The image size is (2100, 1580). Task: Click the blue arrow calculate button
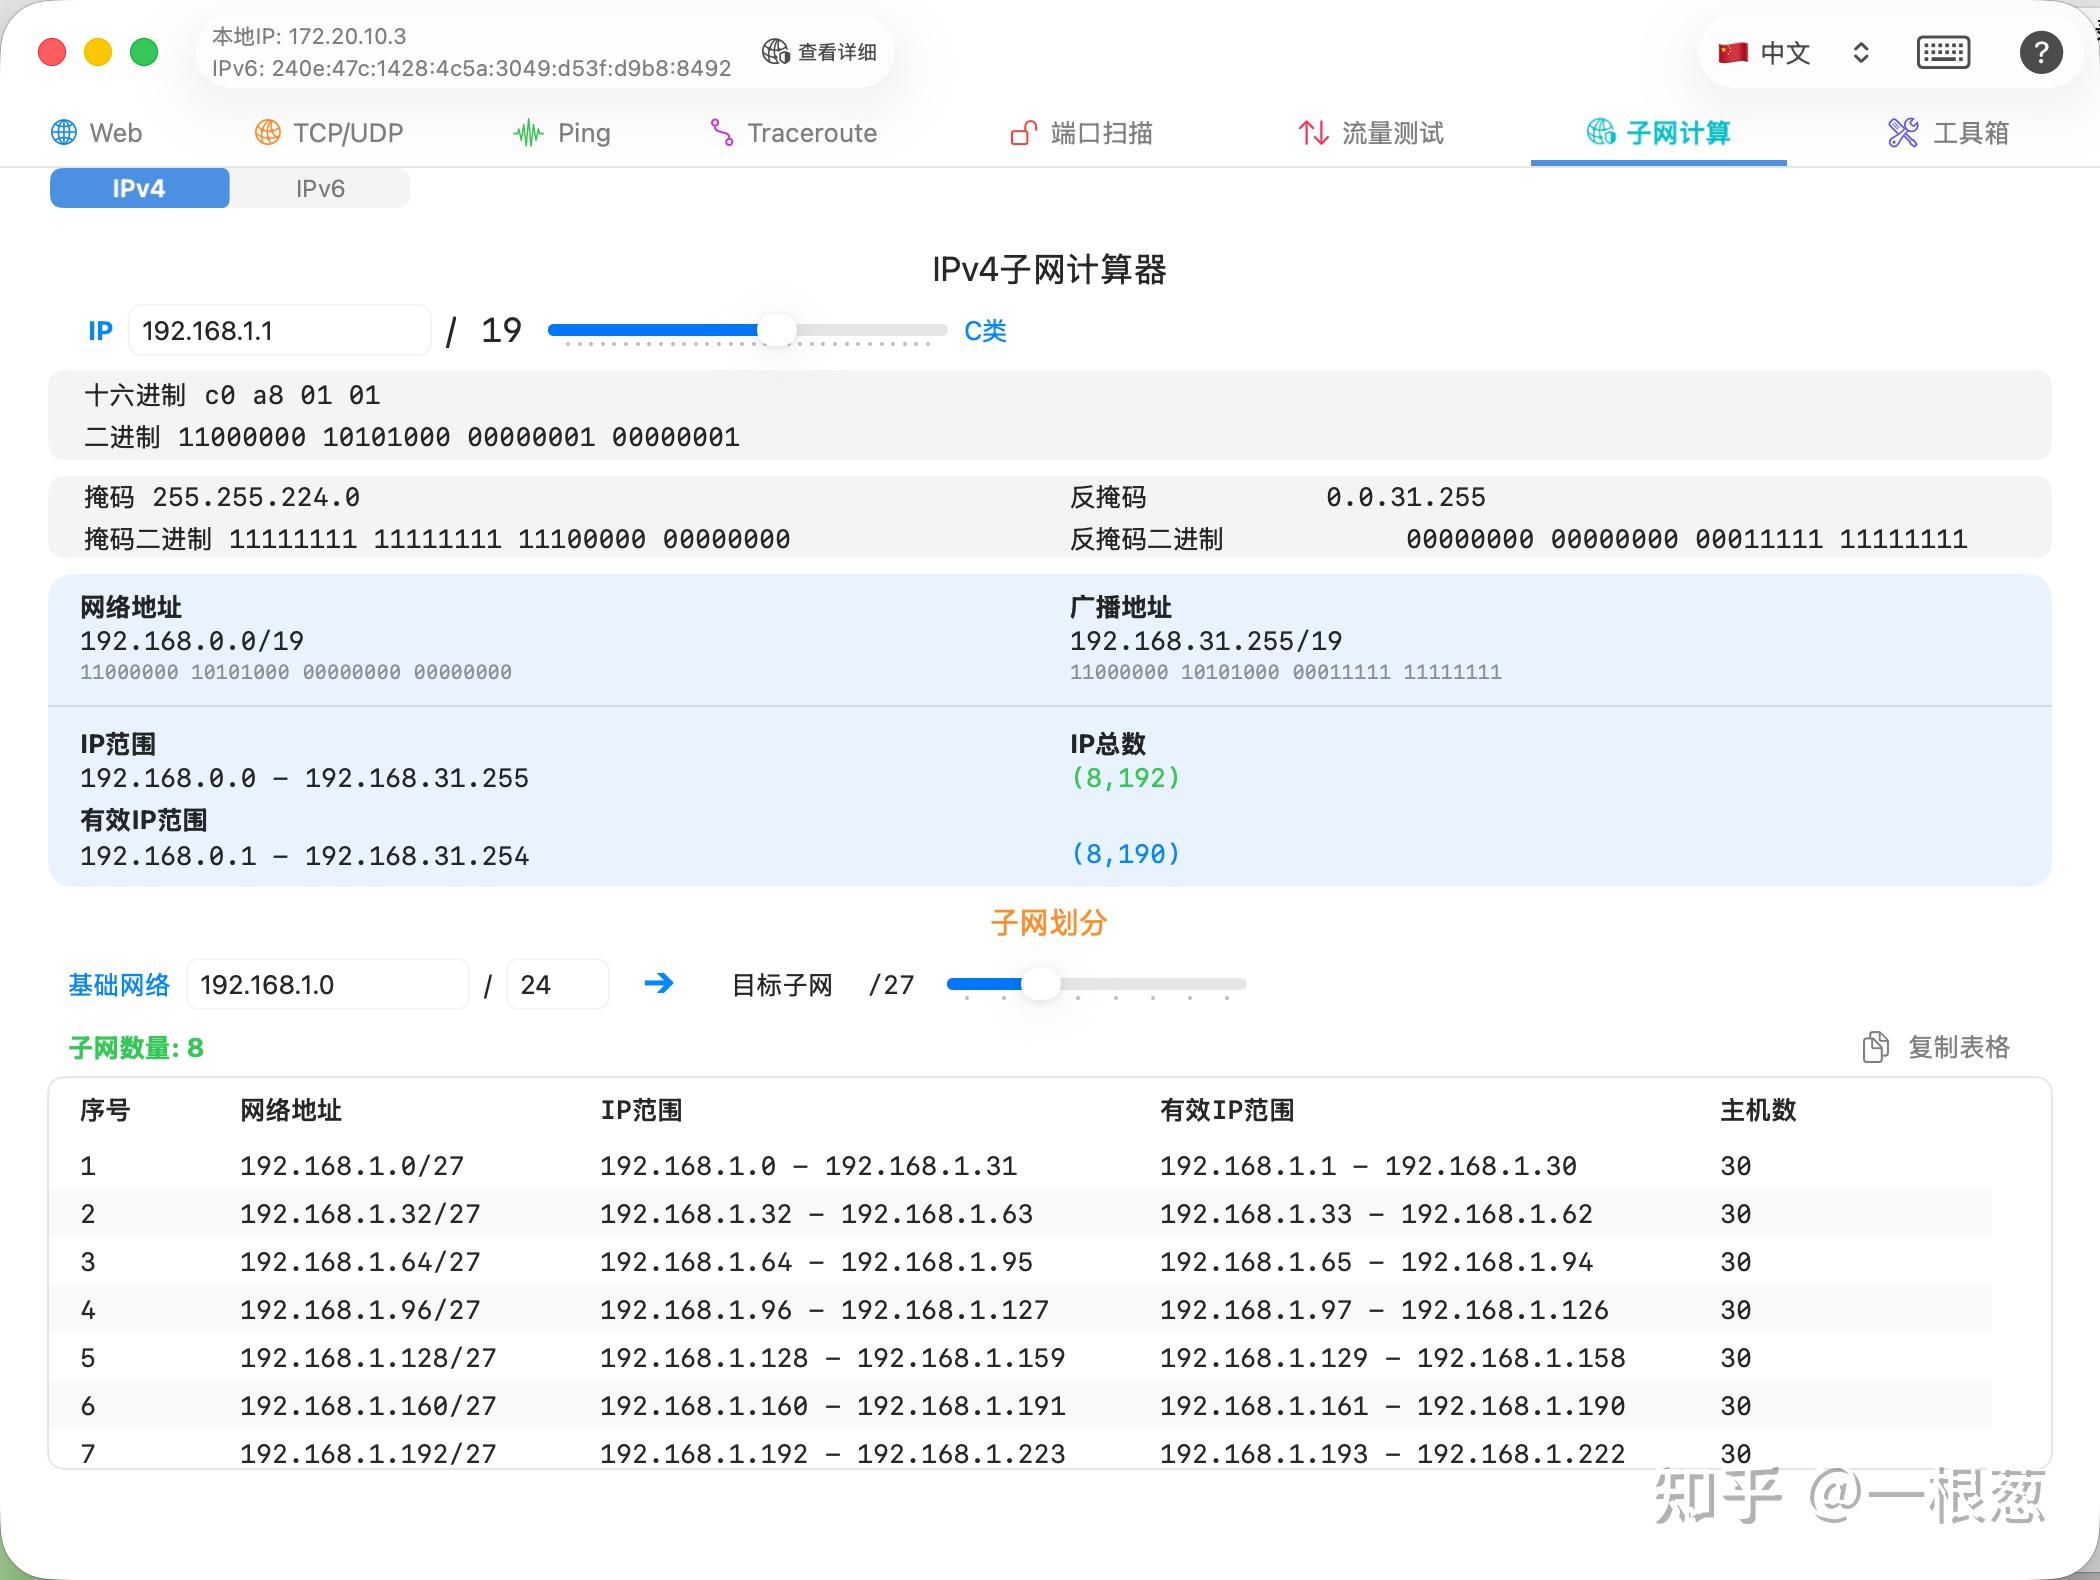(659, 983)
